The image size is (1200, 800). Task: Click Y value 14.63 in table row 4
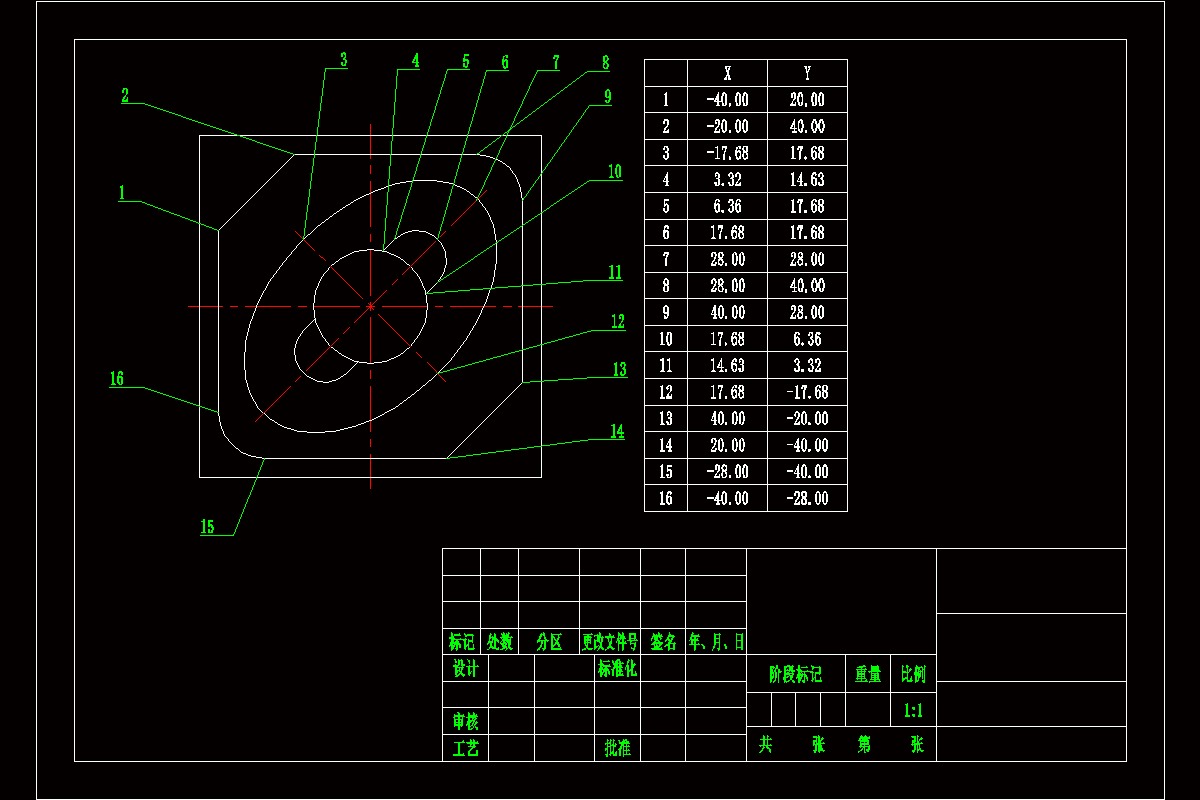click(807, 180)
